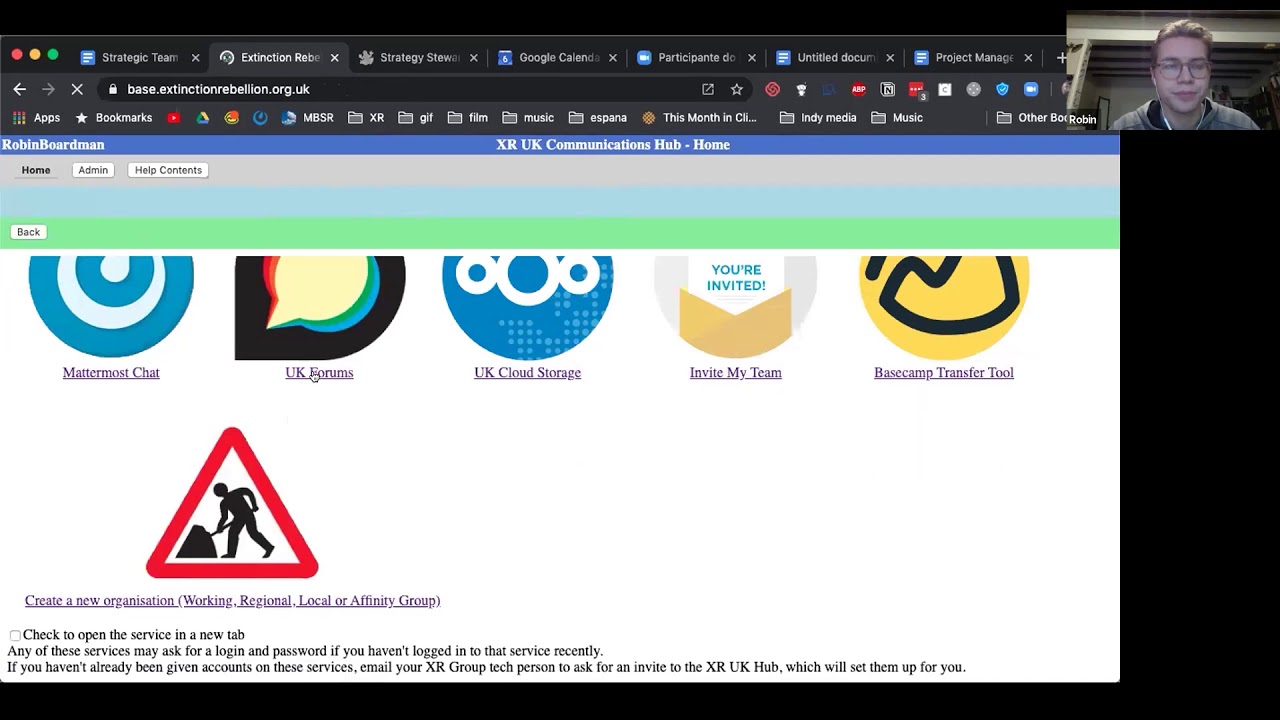Viewport: 1280px width, 720px height.
Task: Open the YouTube bookmark icon
Action: (173, 117)
